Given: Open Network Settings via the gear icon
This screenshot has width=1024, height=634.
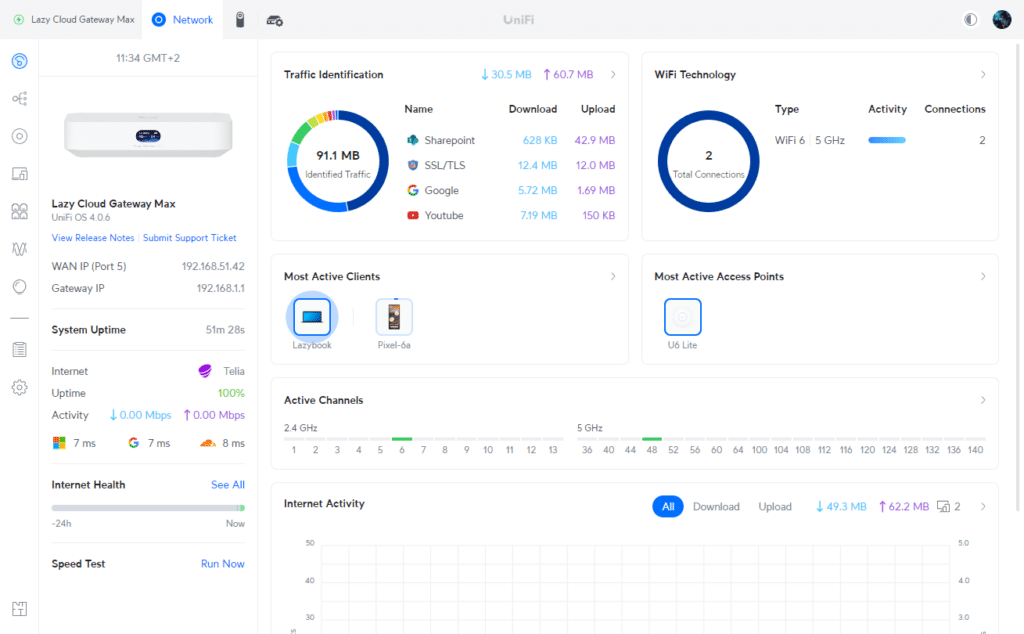Looking at the screenshot, I should click(19, 387).
